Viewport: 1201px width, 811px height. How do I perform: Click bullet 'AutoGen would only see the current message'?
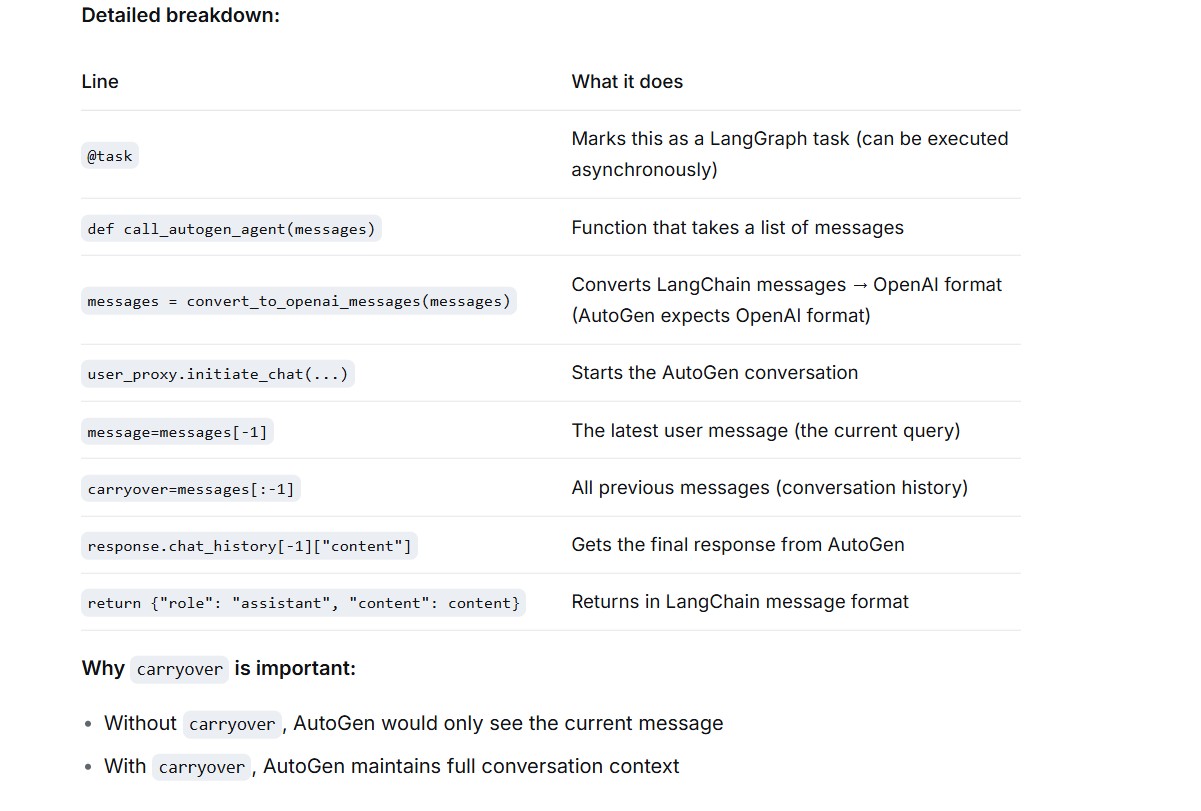(x=414, y=723)
